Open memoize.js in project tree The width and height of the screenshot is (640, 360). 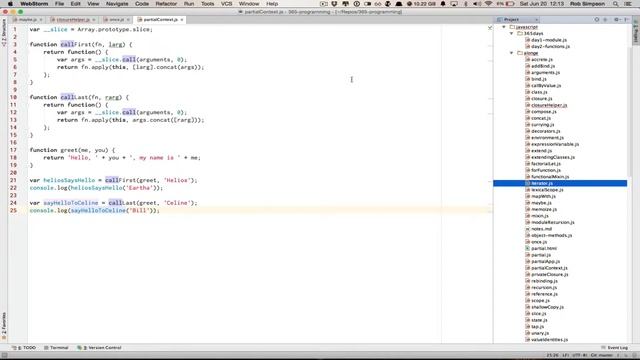tap(544, 209)
